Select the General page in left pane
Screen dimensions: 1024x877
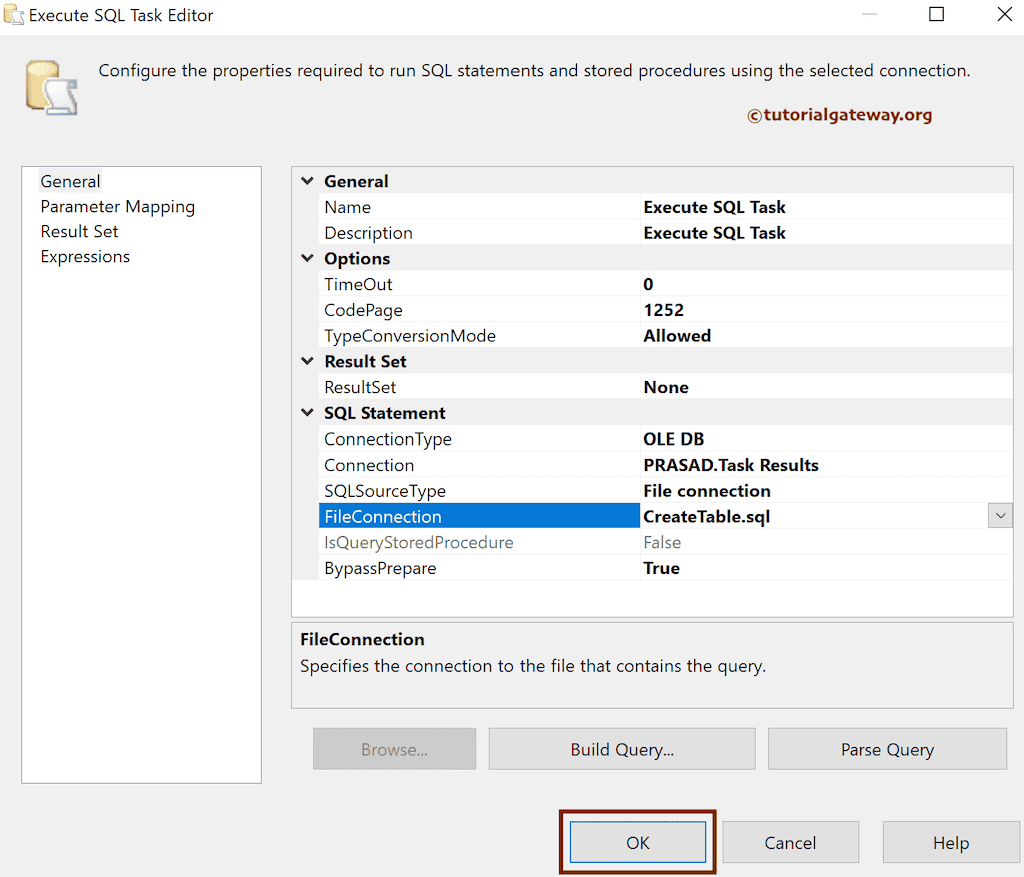(x=70, y=181)
